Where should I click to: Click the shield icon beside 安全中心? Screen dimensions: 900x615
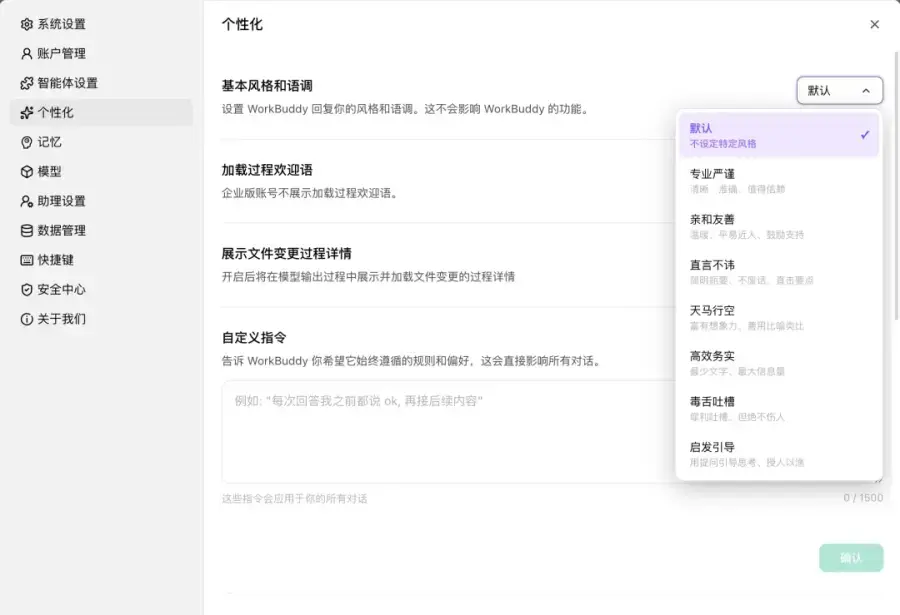(x=26, y=289)
